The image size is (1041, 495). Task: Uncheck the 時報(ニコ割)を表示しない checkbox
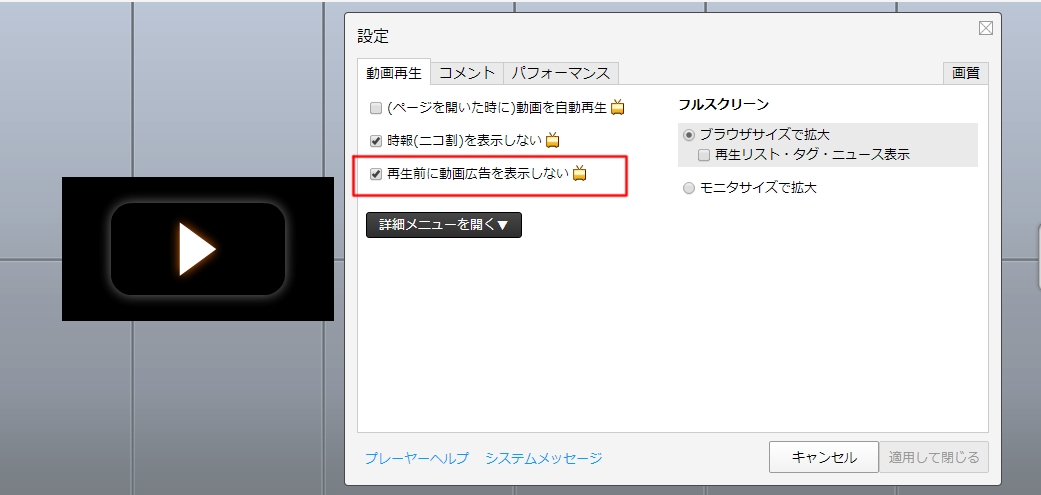376,140
